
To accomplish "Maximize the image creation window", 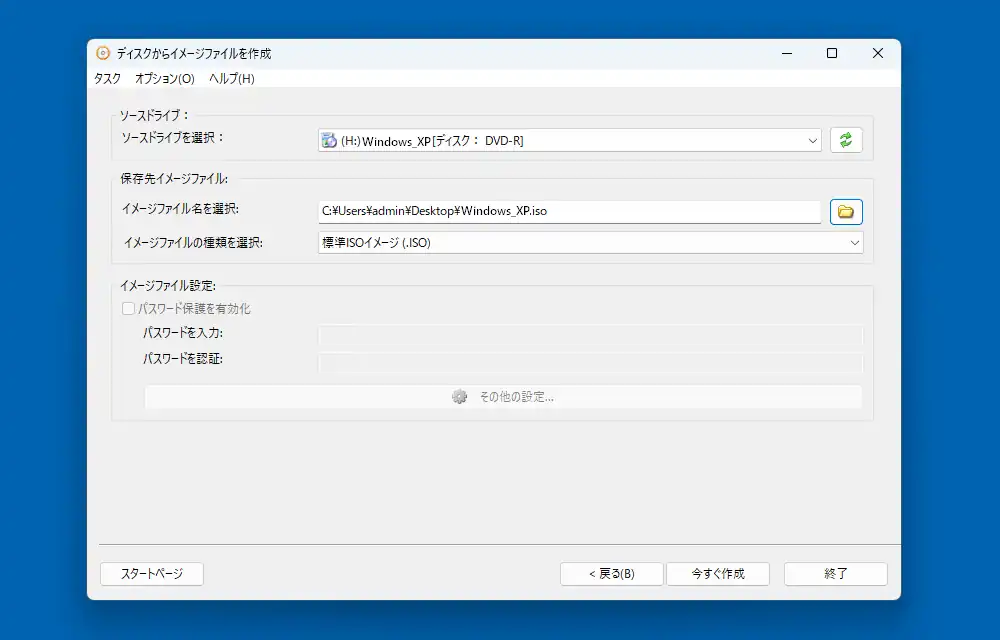I will pos(832,54).
